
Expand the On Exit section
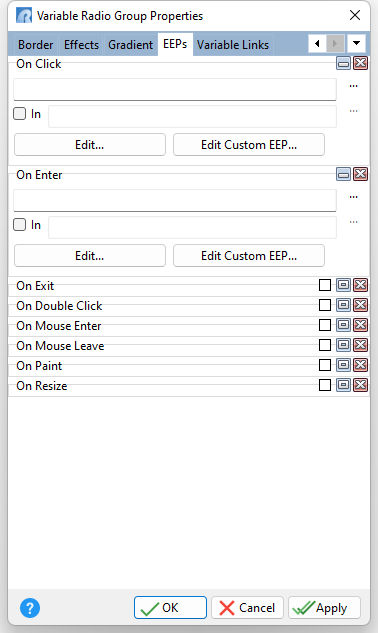point(343,285)
